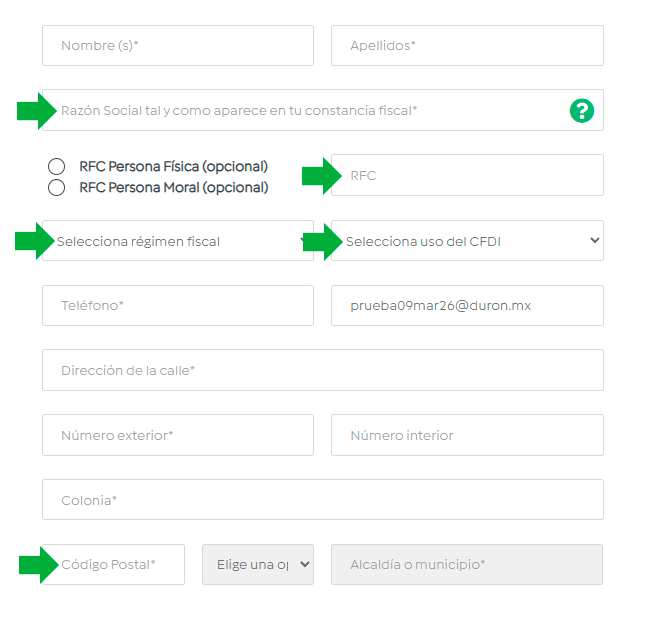Focus the Código Postal field

pos(118,564)
